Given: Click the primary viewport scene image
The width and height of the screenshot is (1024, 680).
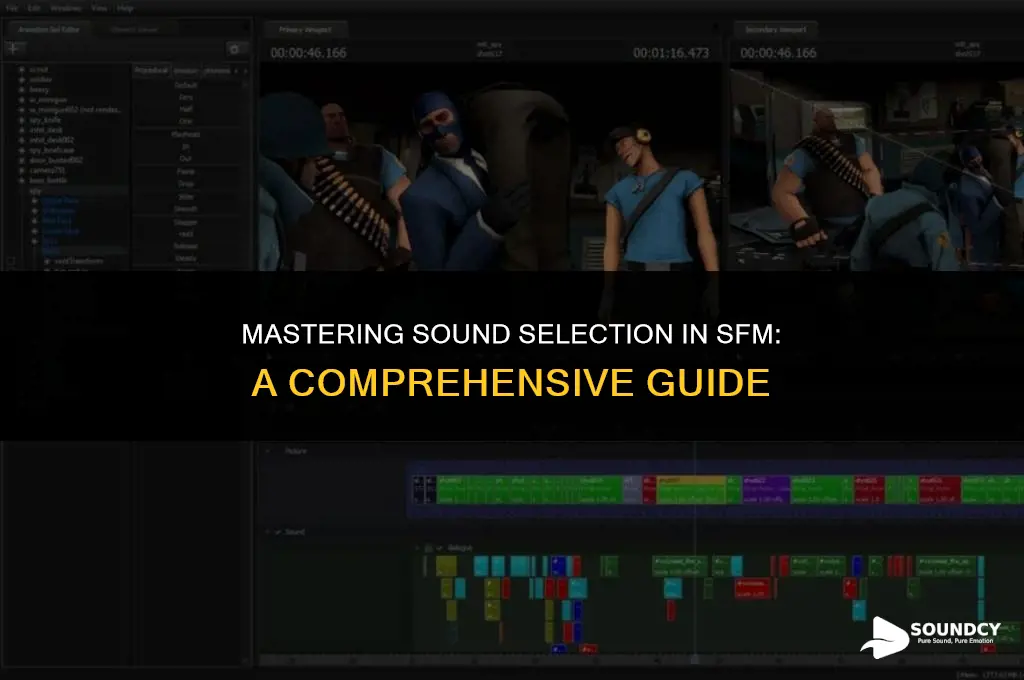Looking at the screenshot, I should point(491,167).
